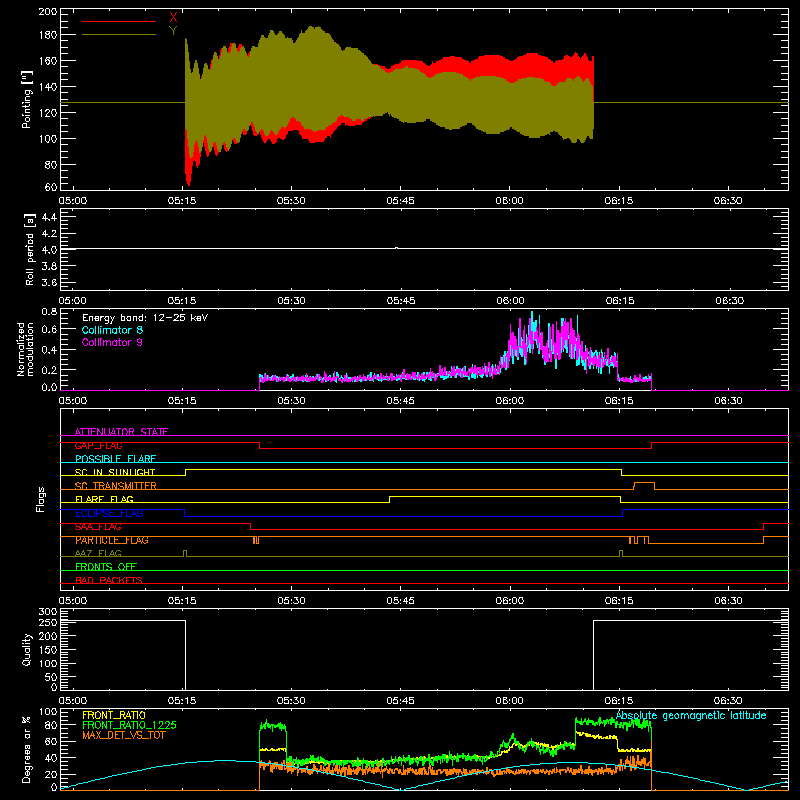The image size is (800, 800).
Task: Click the 4.4 tick on Roll period axis
Action: tap(49, 217)
